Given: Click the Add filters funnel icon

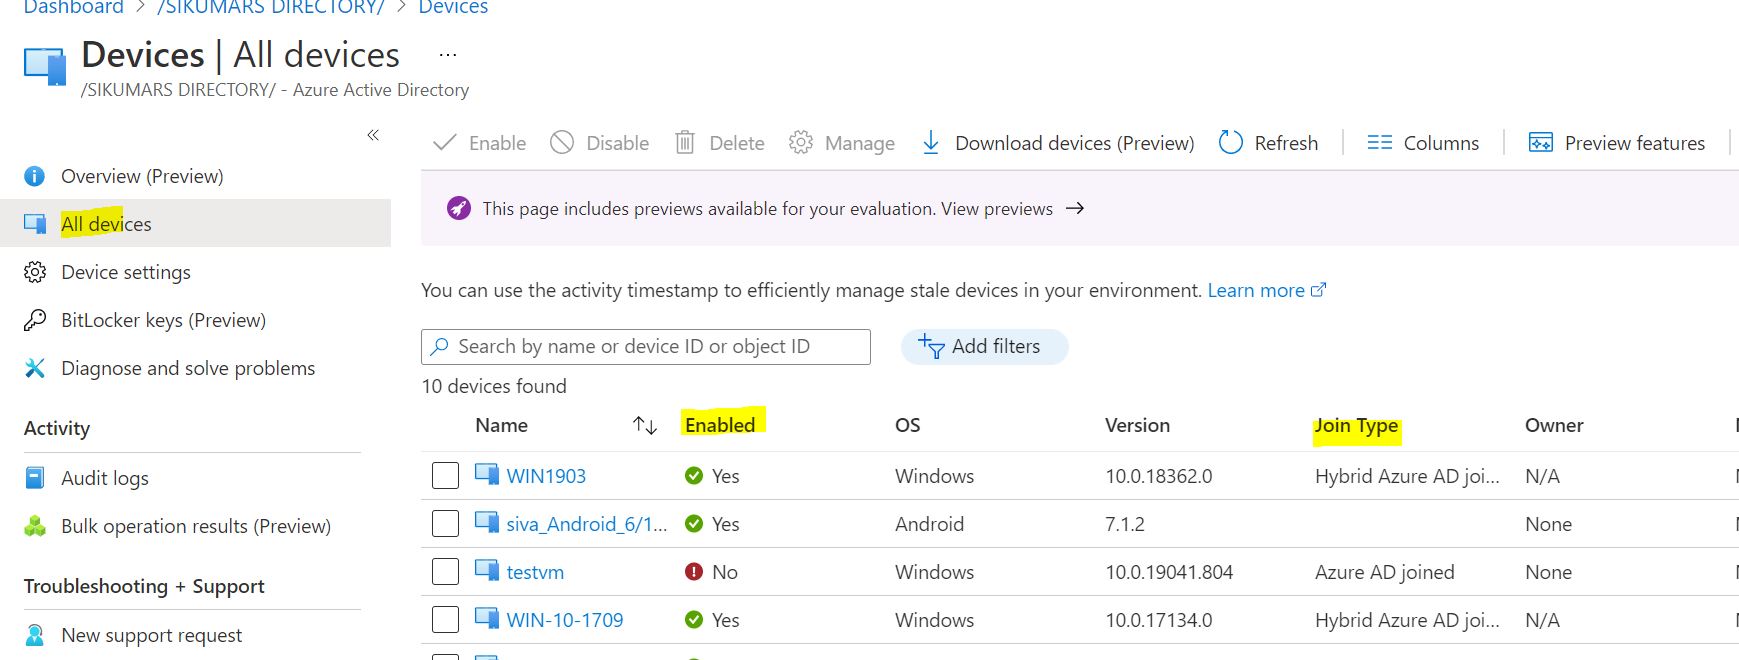Looking at the screenshot, I should pos(931,346).
